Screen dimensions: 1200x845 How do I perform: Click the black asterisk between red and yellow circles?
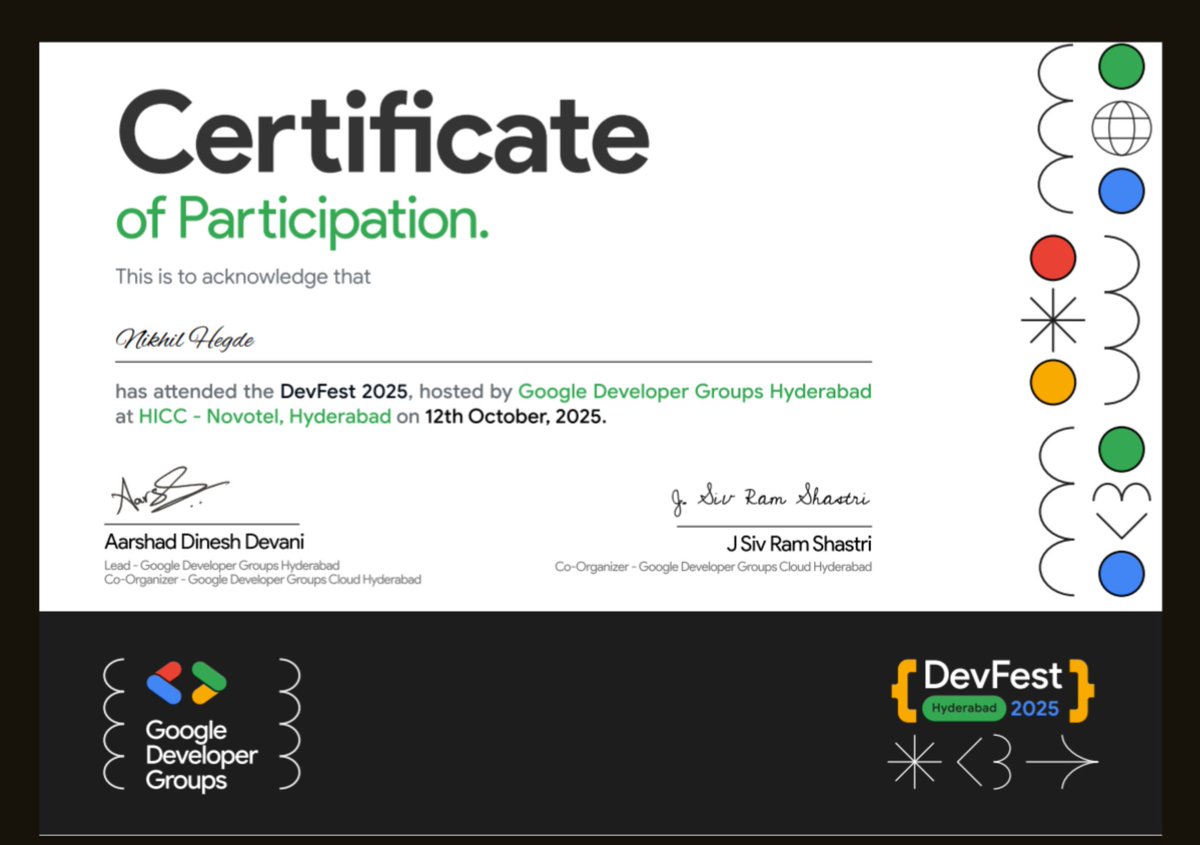[1053, 320]
